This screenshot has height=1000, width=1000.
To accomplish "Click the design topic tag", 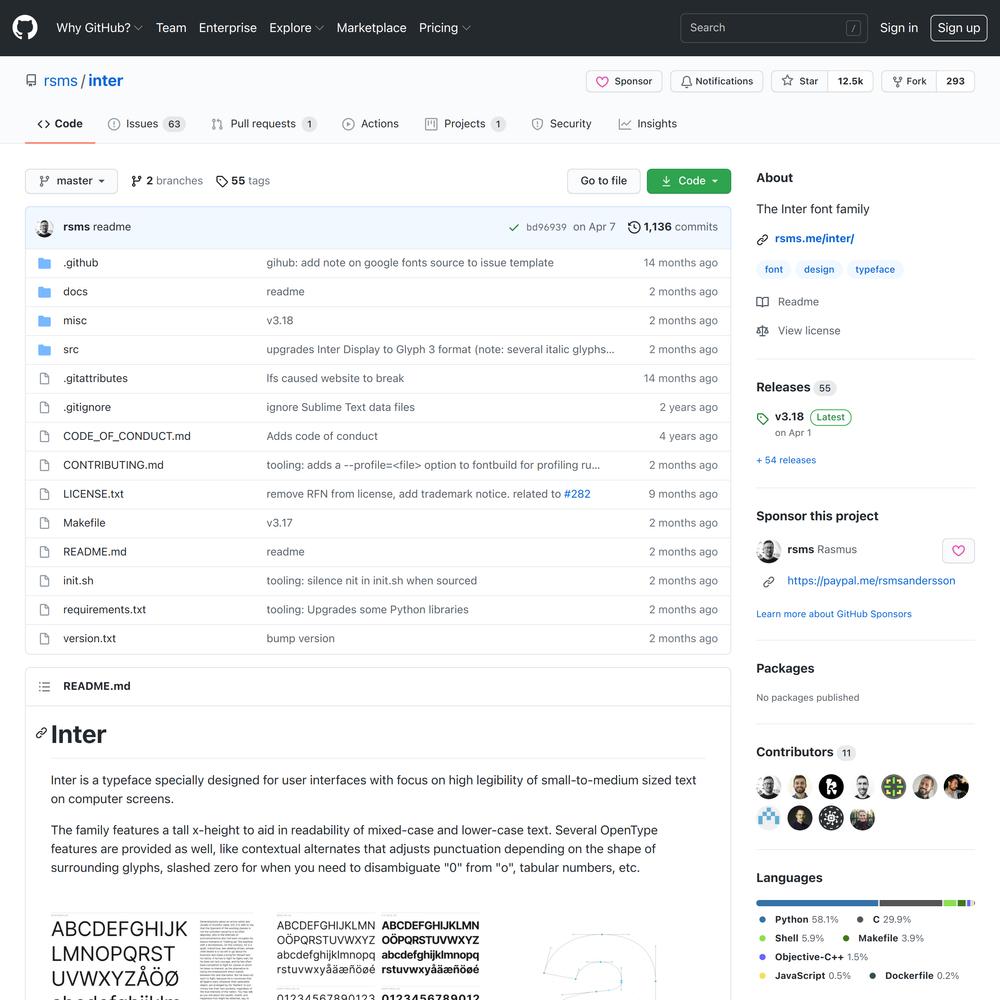I will [x=819, y=270].
